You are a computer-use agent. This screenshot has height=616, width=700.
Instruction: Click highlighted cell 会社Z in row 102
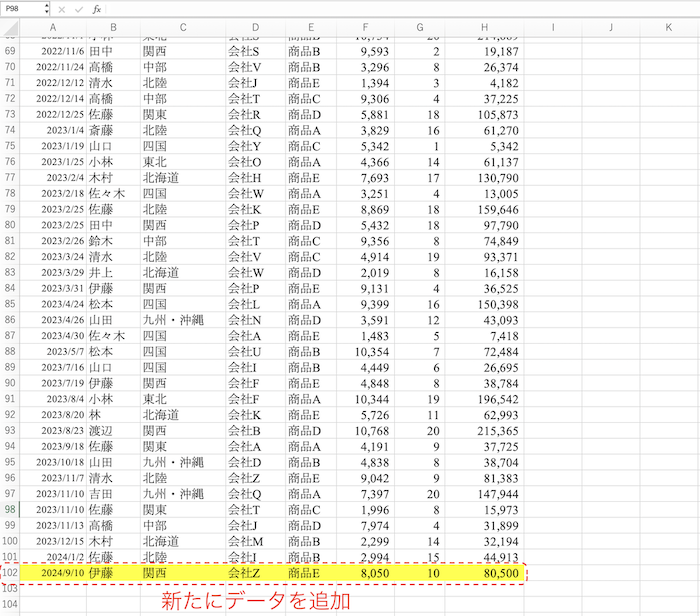coord(255,573)
